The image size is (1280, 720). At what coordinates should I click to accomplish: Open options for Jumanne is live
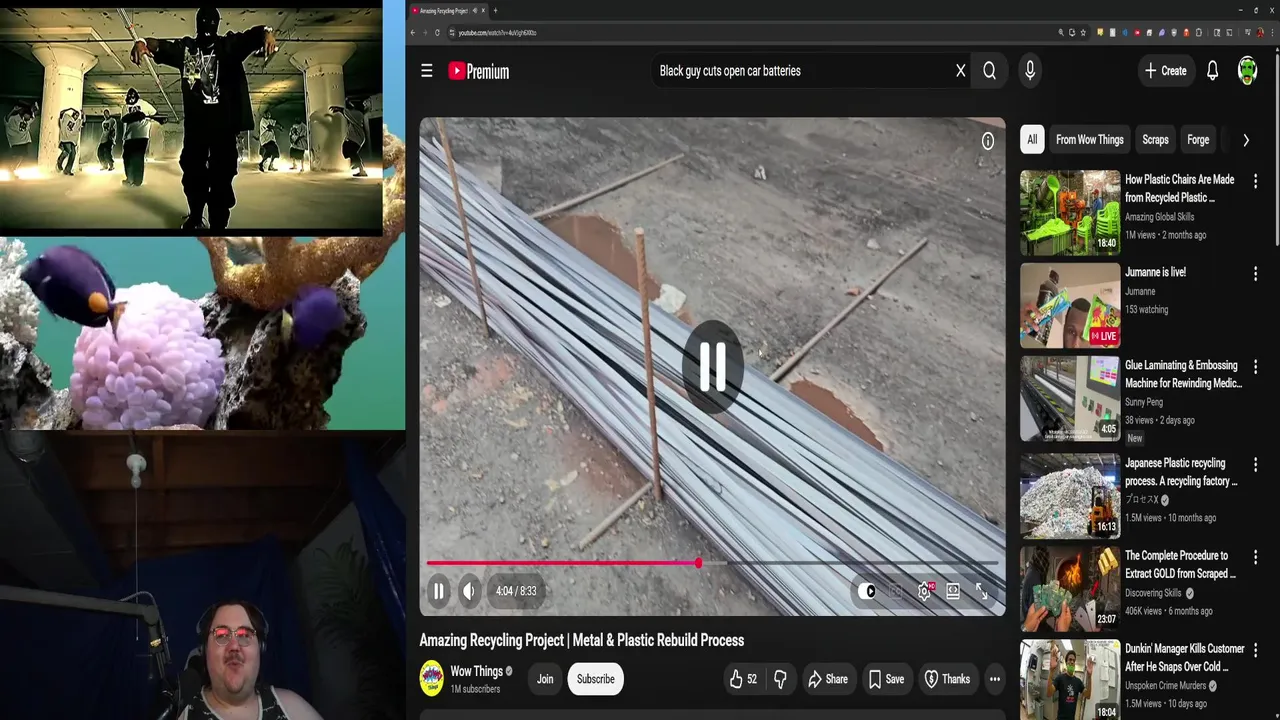(x=1255, y=273)
